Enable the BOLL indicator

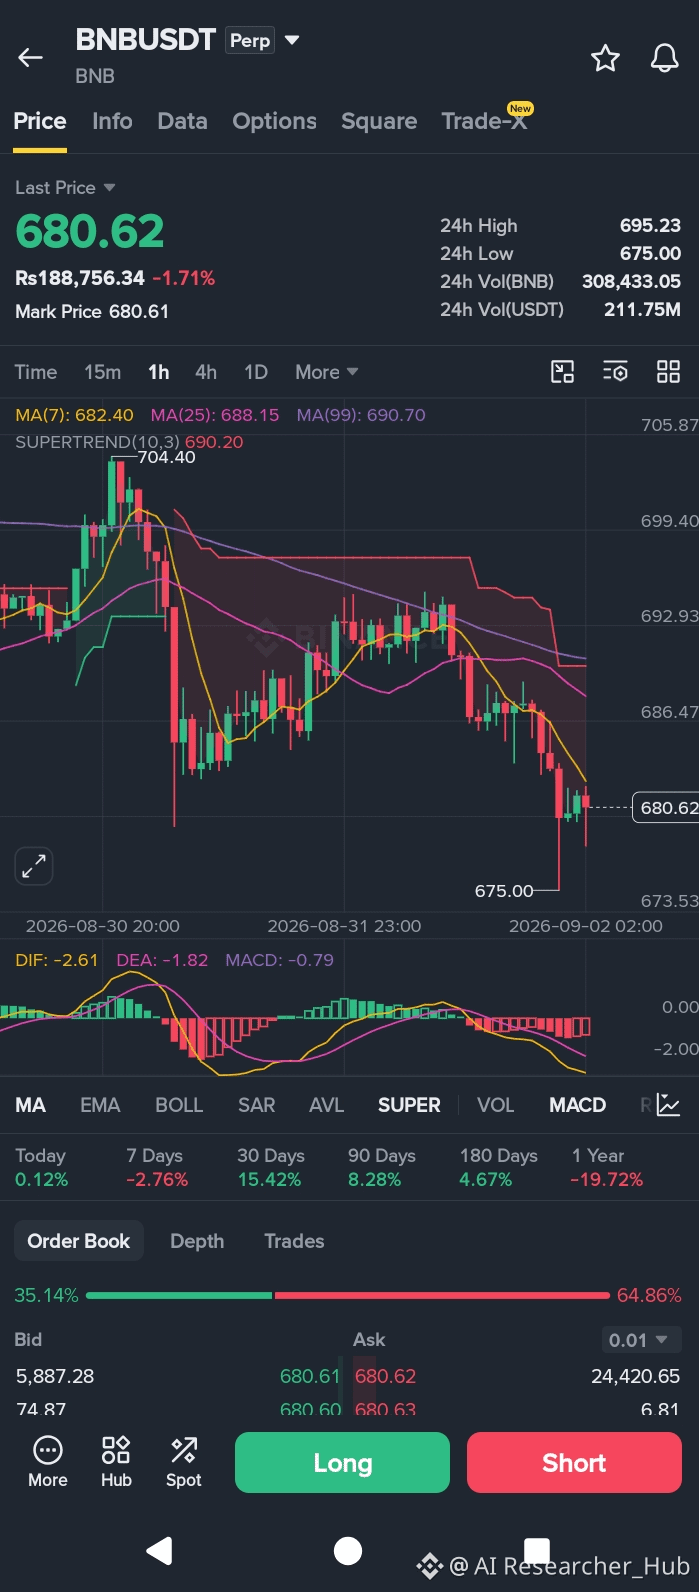179,1105
